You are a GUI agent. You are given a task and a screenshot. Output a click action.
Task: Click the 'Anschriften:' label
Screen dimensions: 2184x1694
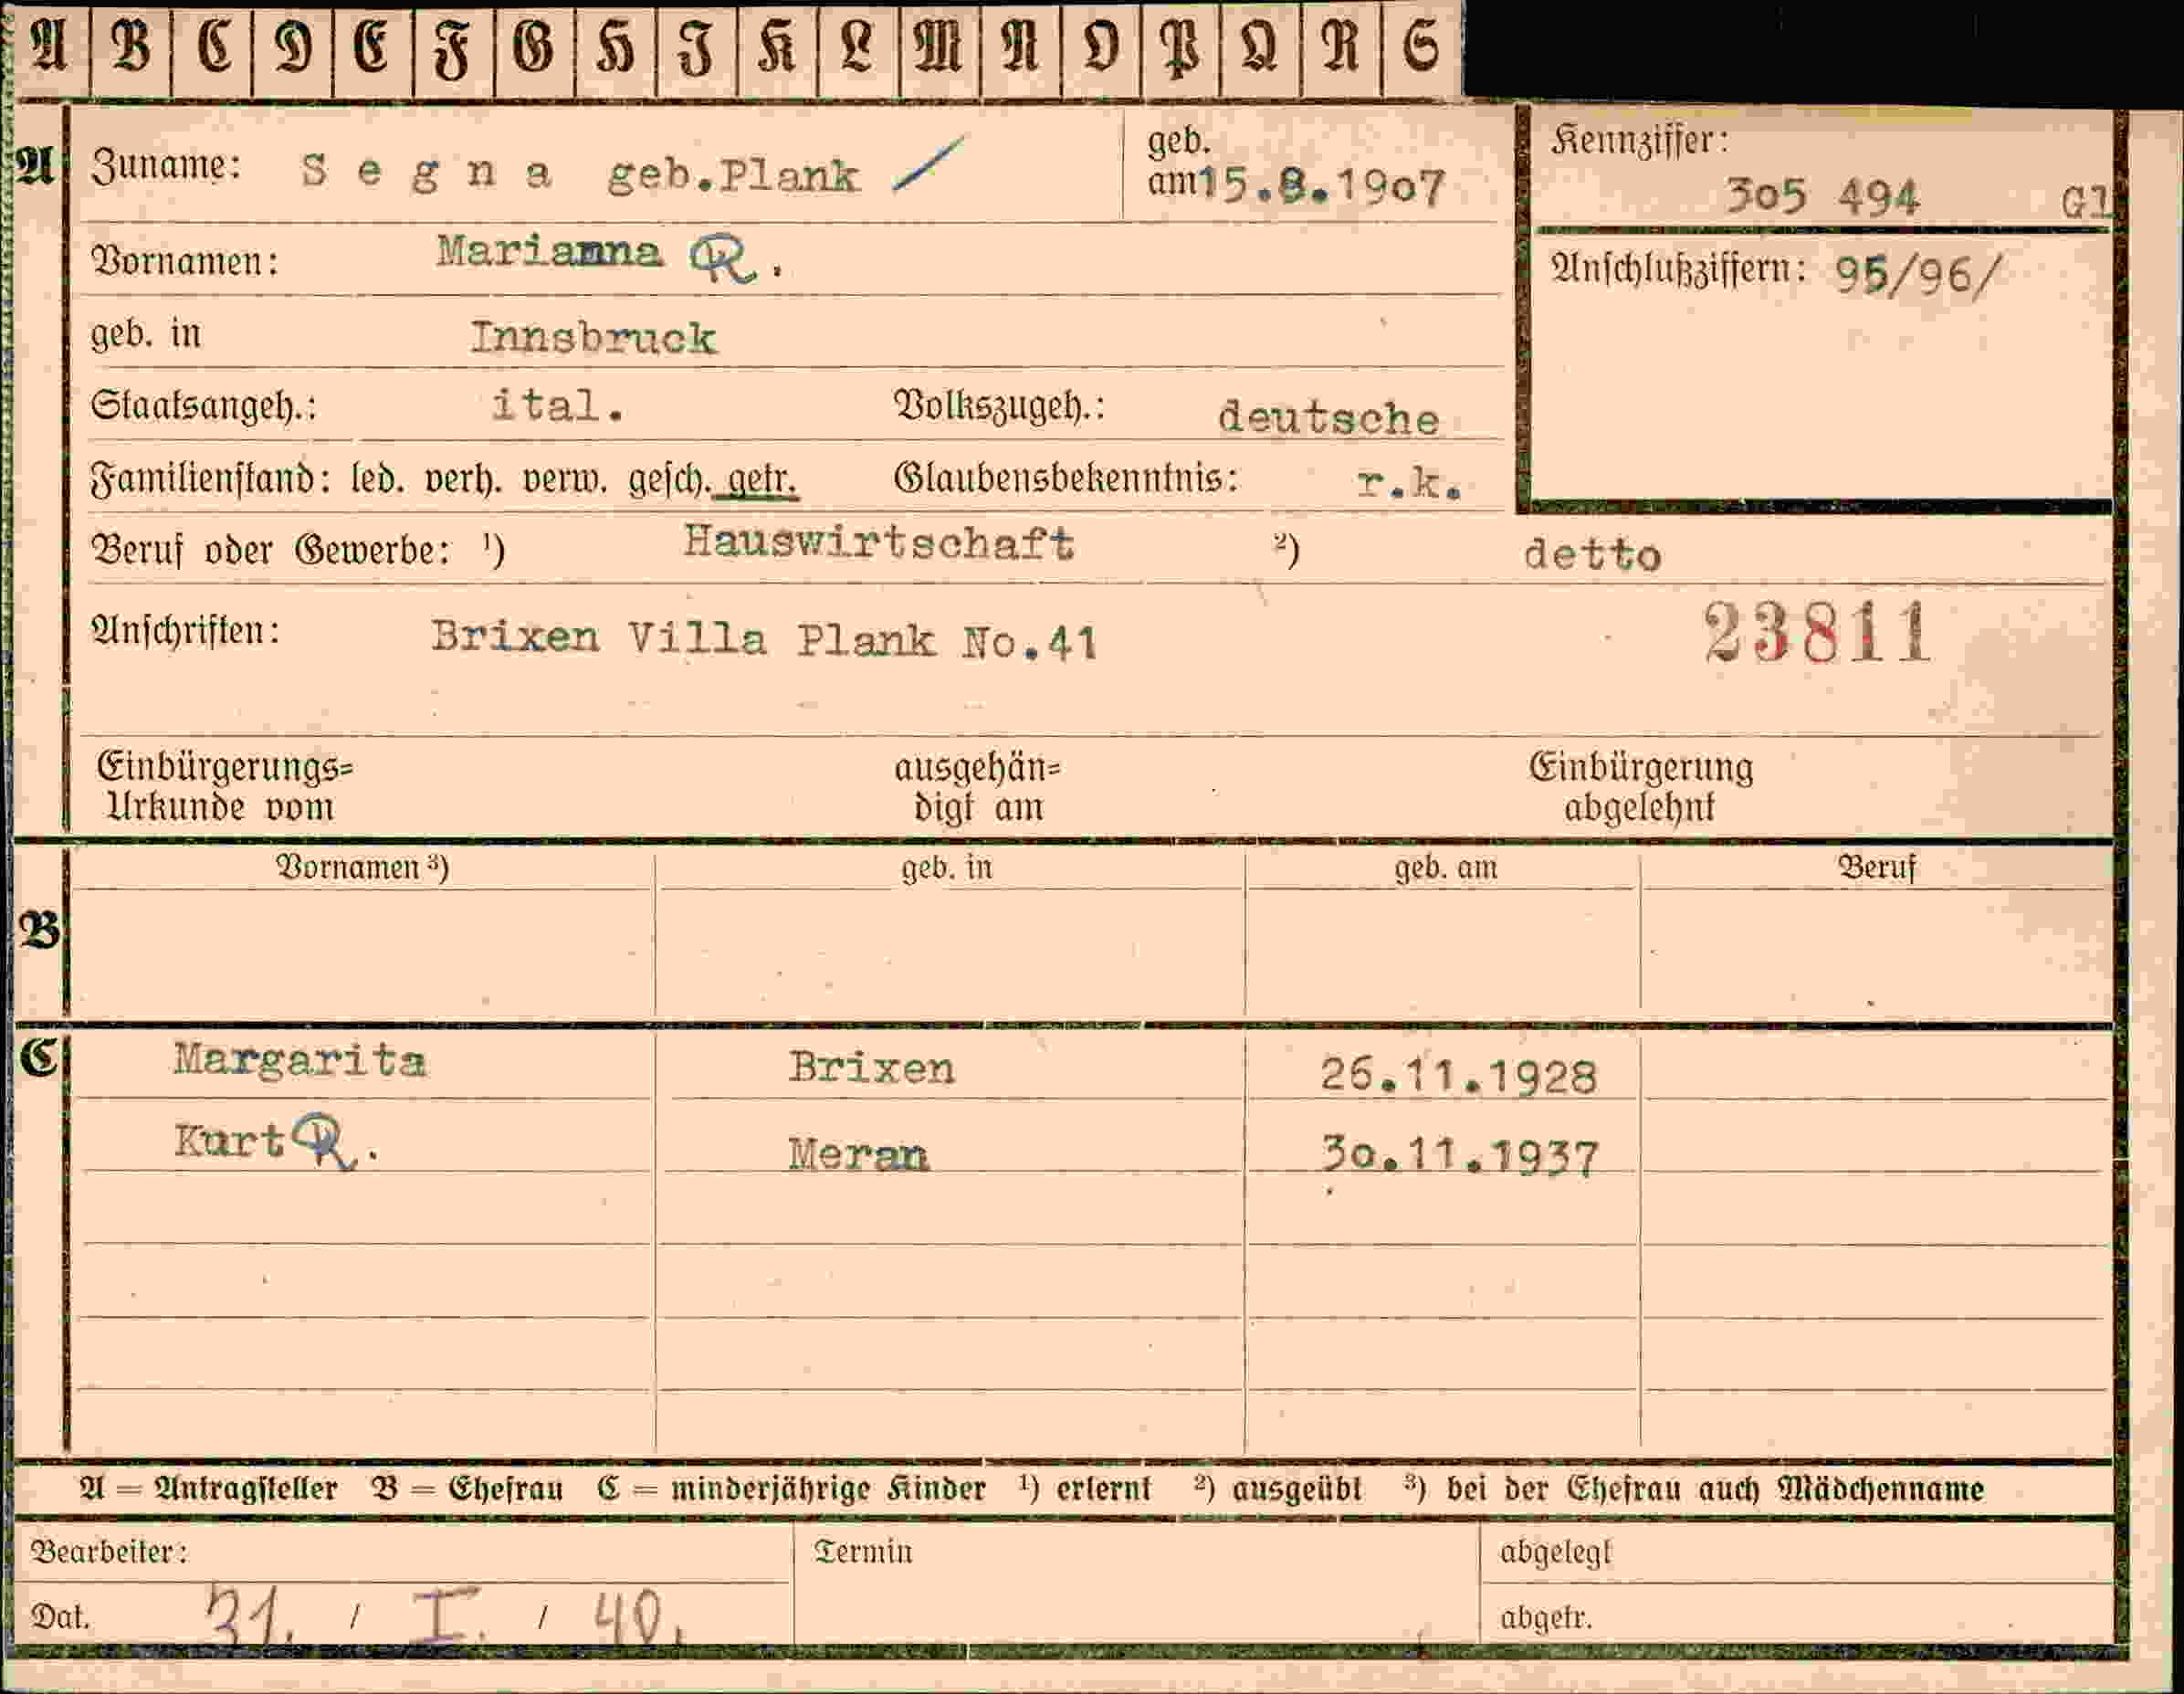pos(185,631)
